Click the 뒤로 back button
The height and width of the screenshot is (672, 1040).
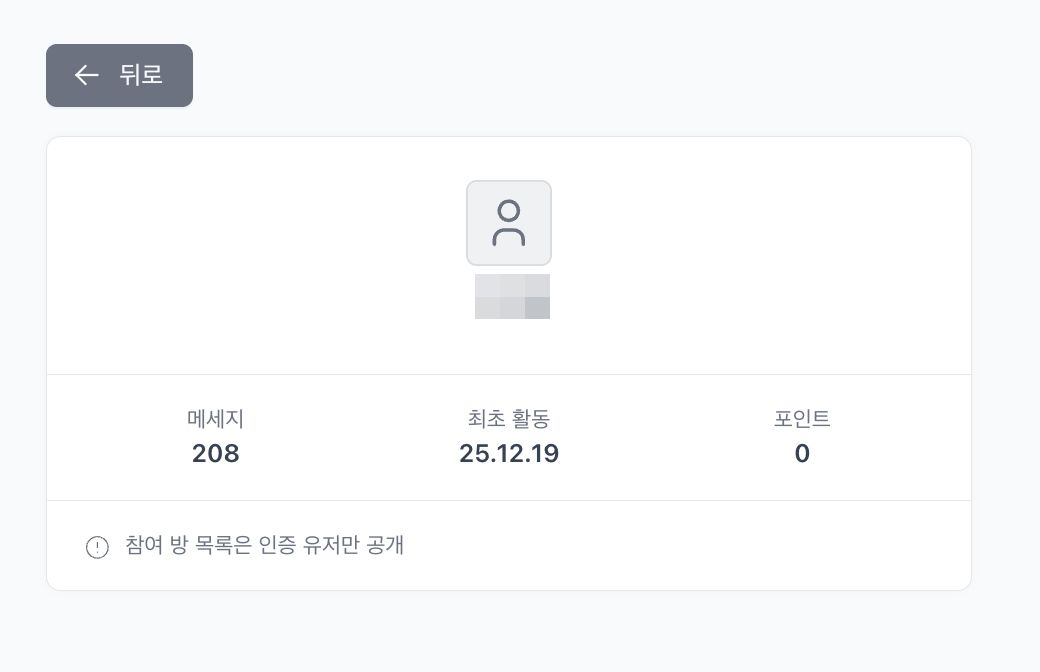pos(119,75)
